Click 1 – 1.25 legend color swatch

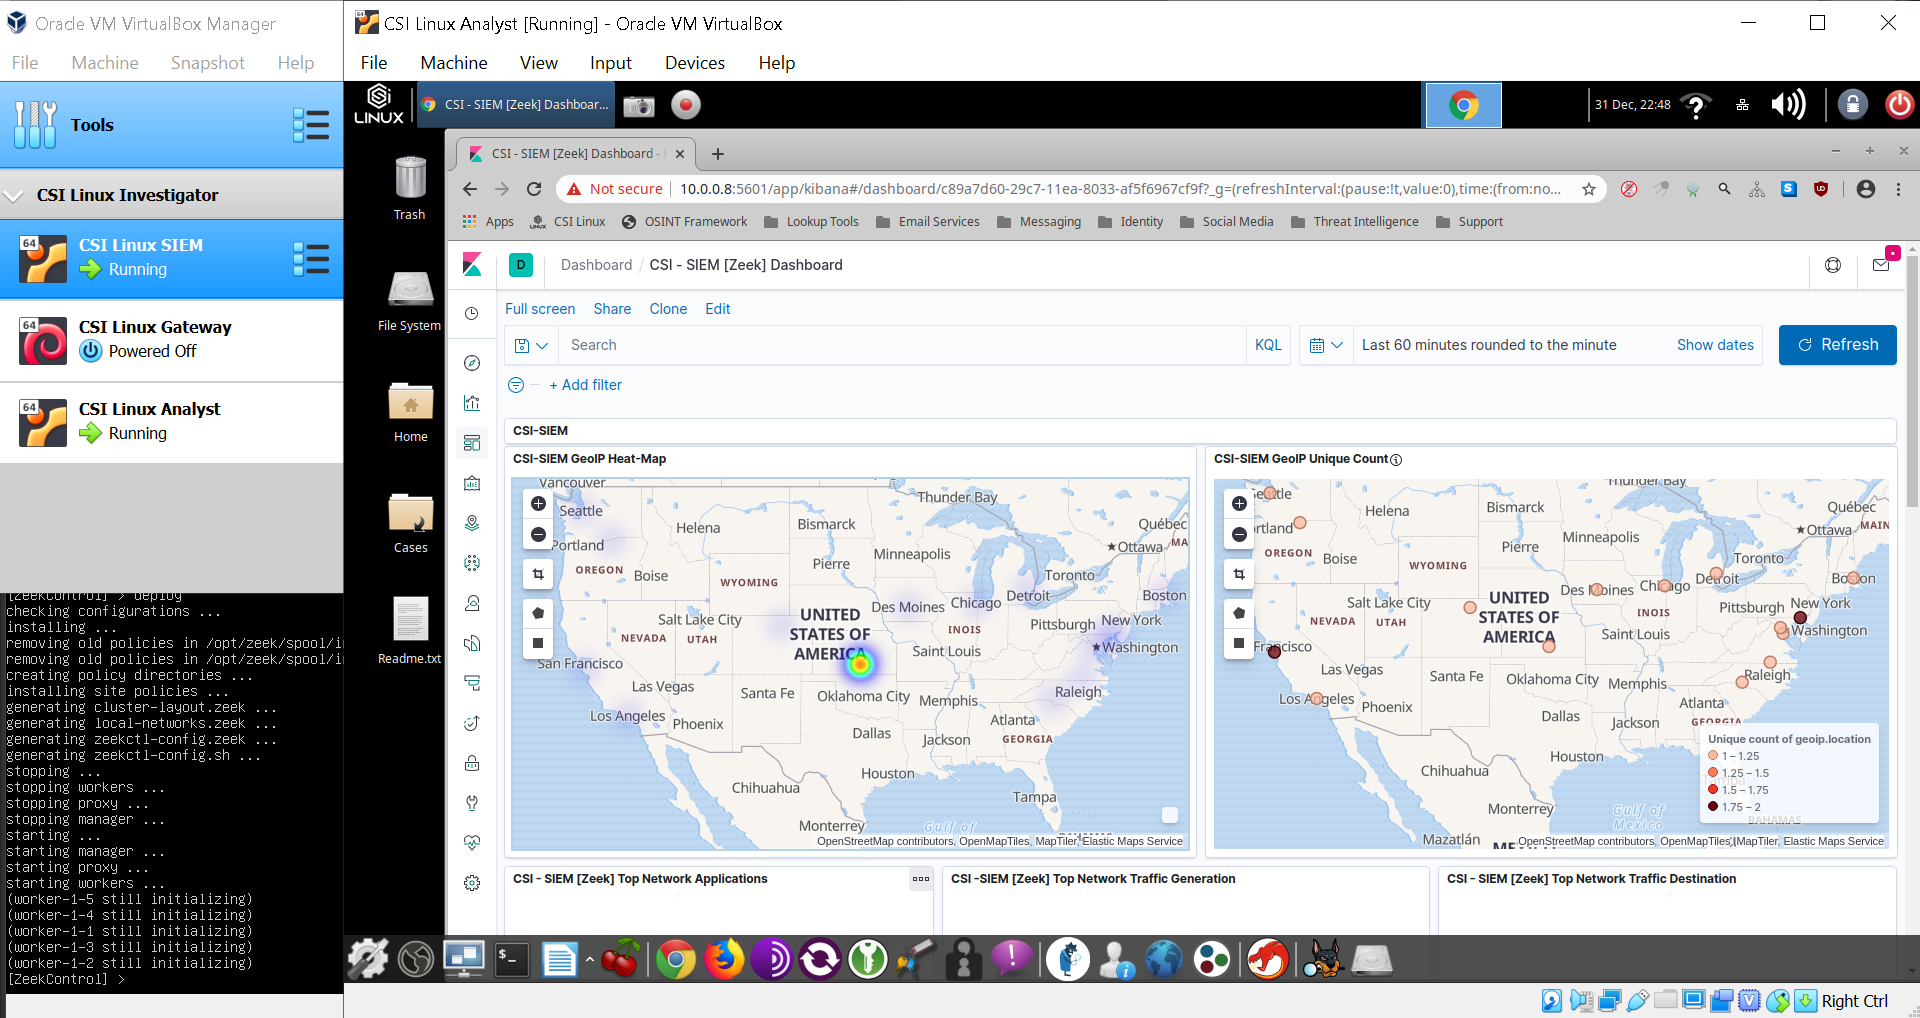1713,756
